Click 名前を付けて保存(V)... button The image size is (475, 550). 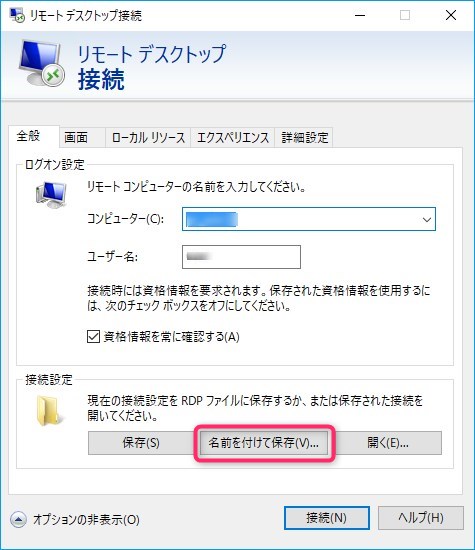(x=264, y=443)
